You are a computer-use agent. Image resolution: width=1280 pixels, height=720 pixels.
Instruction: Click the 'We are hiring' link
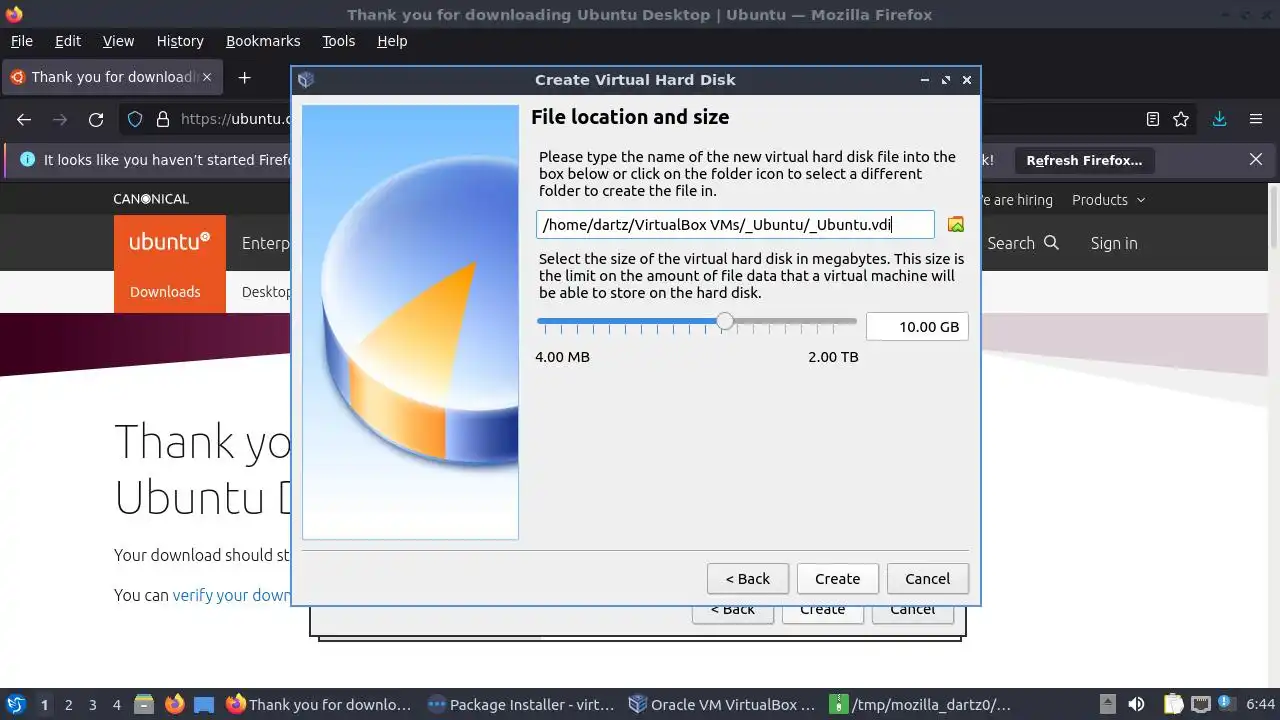coord(1017,199)
